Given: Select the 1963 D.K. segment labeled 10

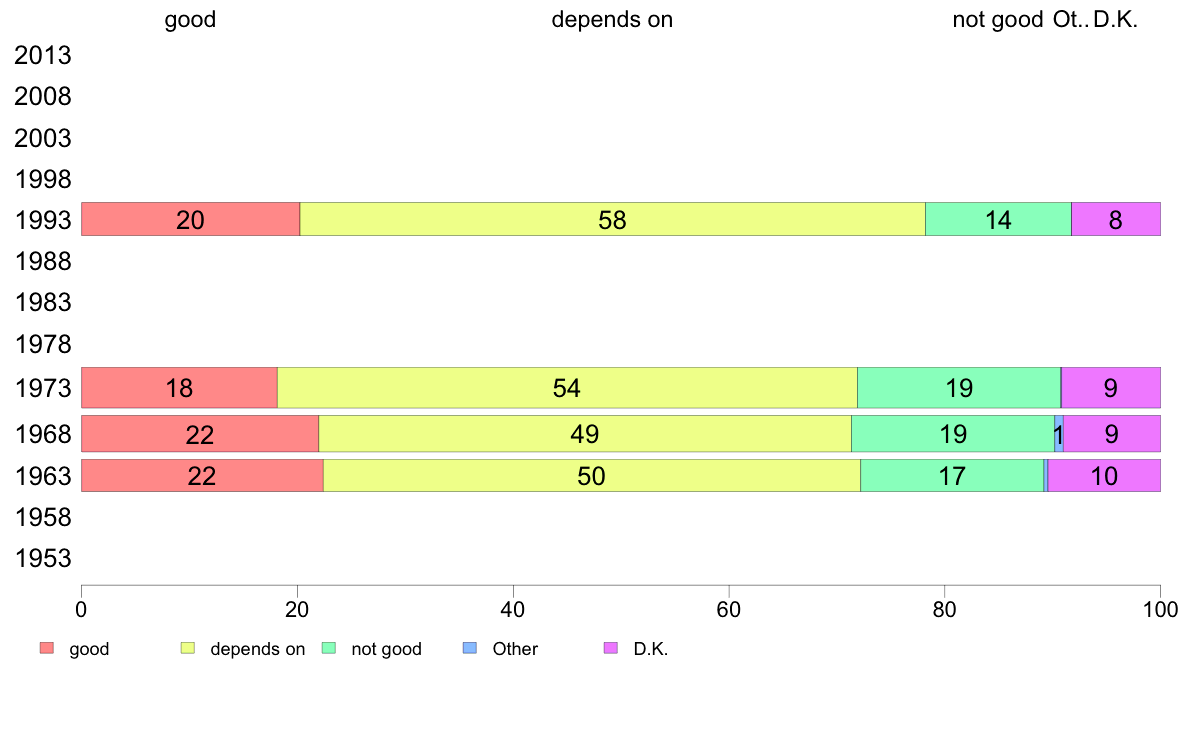Looking at the screenshot, I should (x=1104, y=475).
